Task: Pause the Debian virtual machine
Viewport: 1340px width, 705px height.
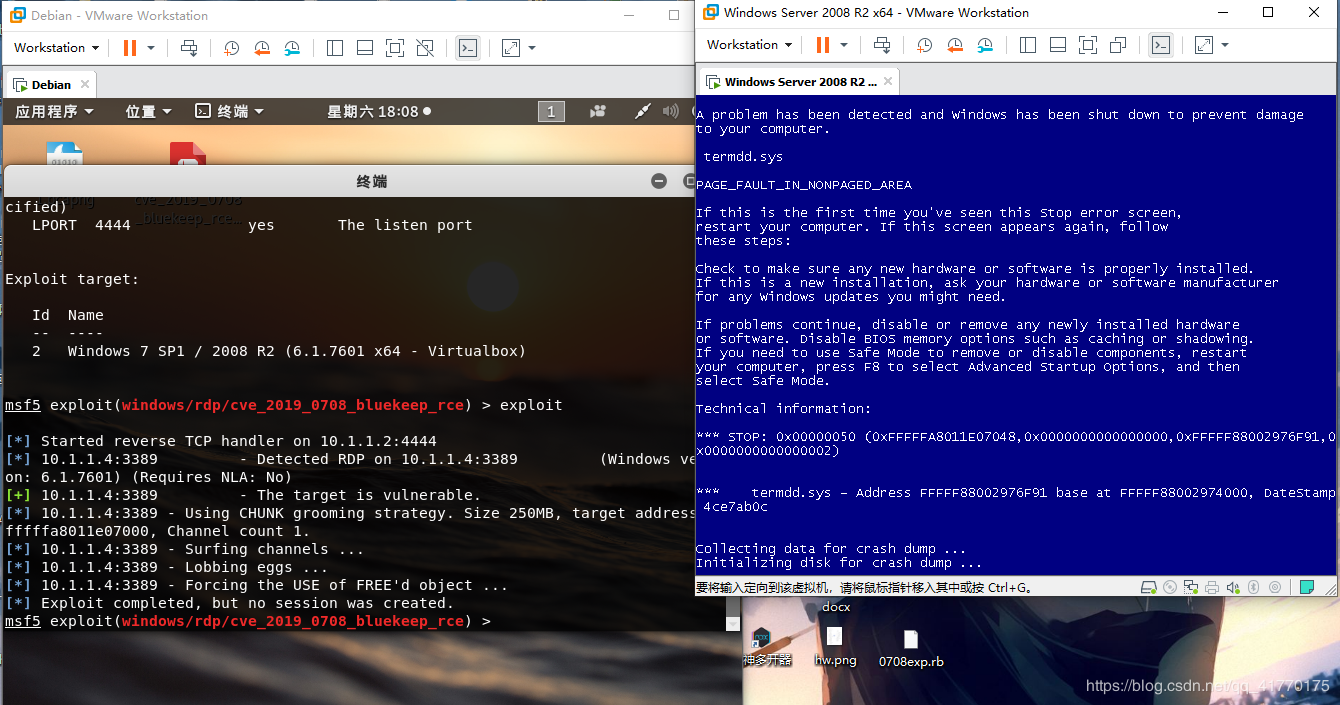Action: tap(130, 47)
